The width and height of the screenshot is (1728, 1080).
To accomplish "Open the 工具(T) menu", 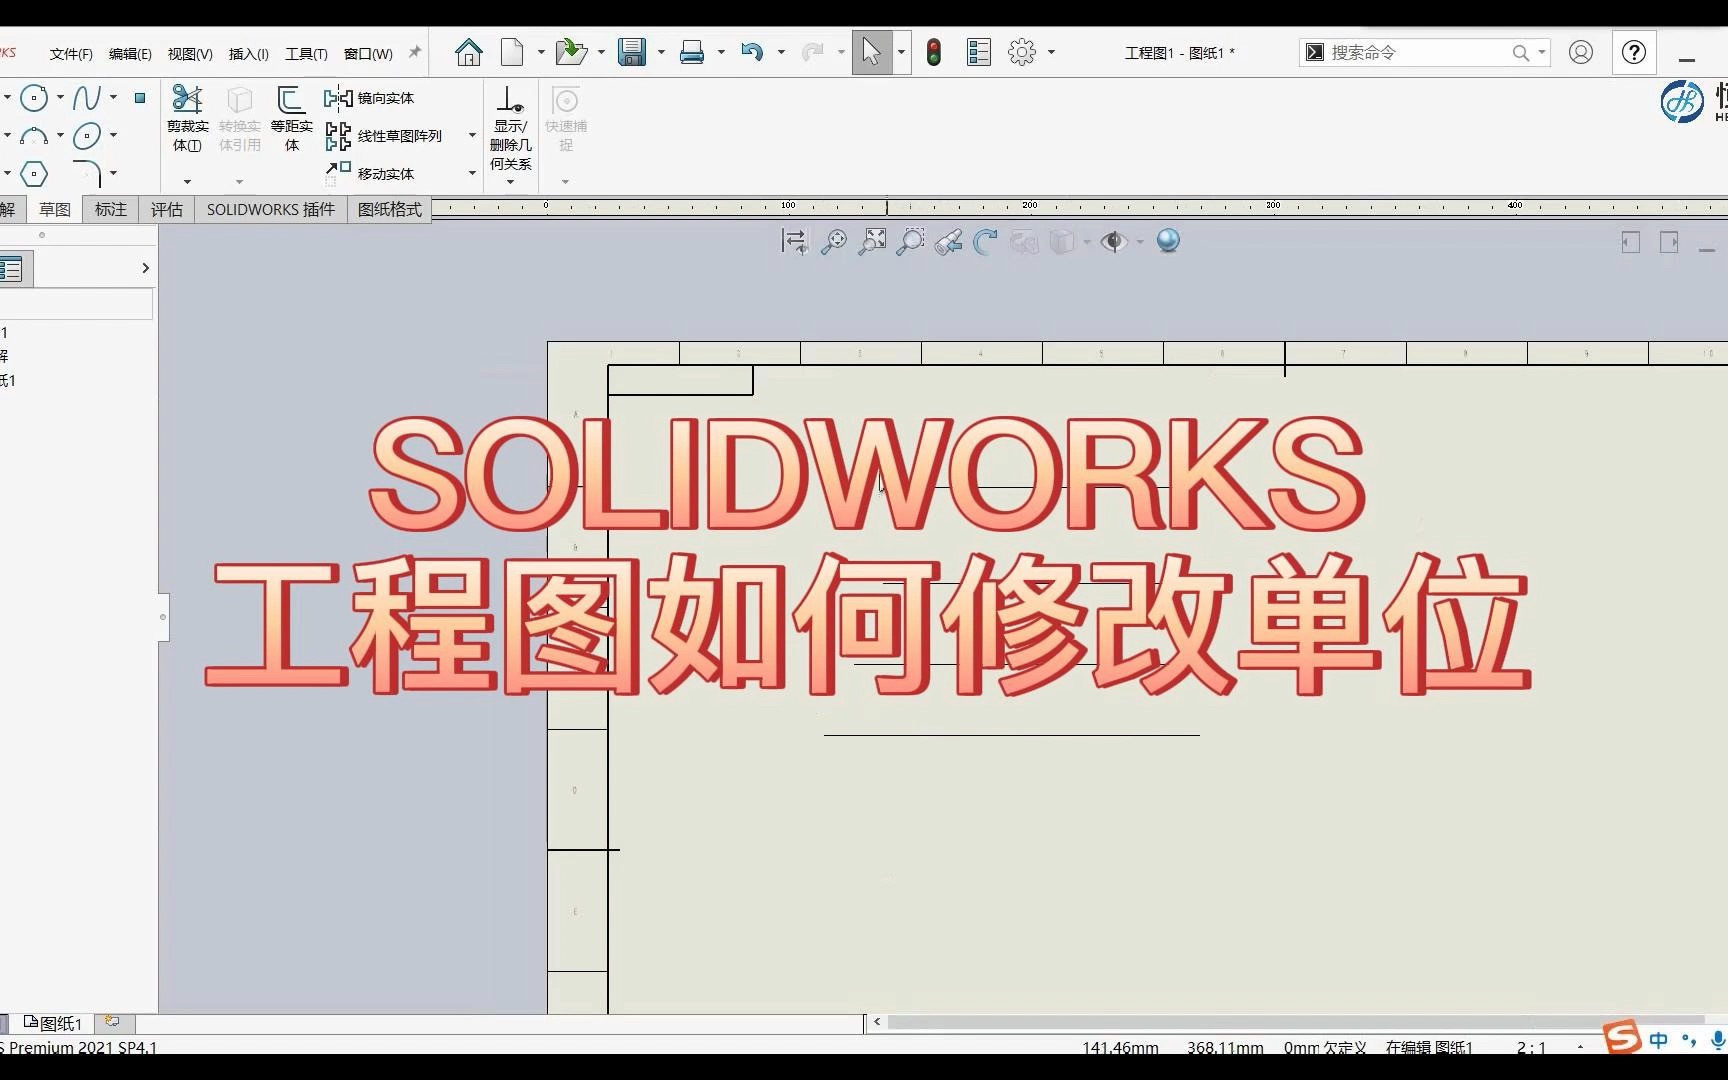I will click(306, 54).
